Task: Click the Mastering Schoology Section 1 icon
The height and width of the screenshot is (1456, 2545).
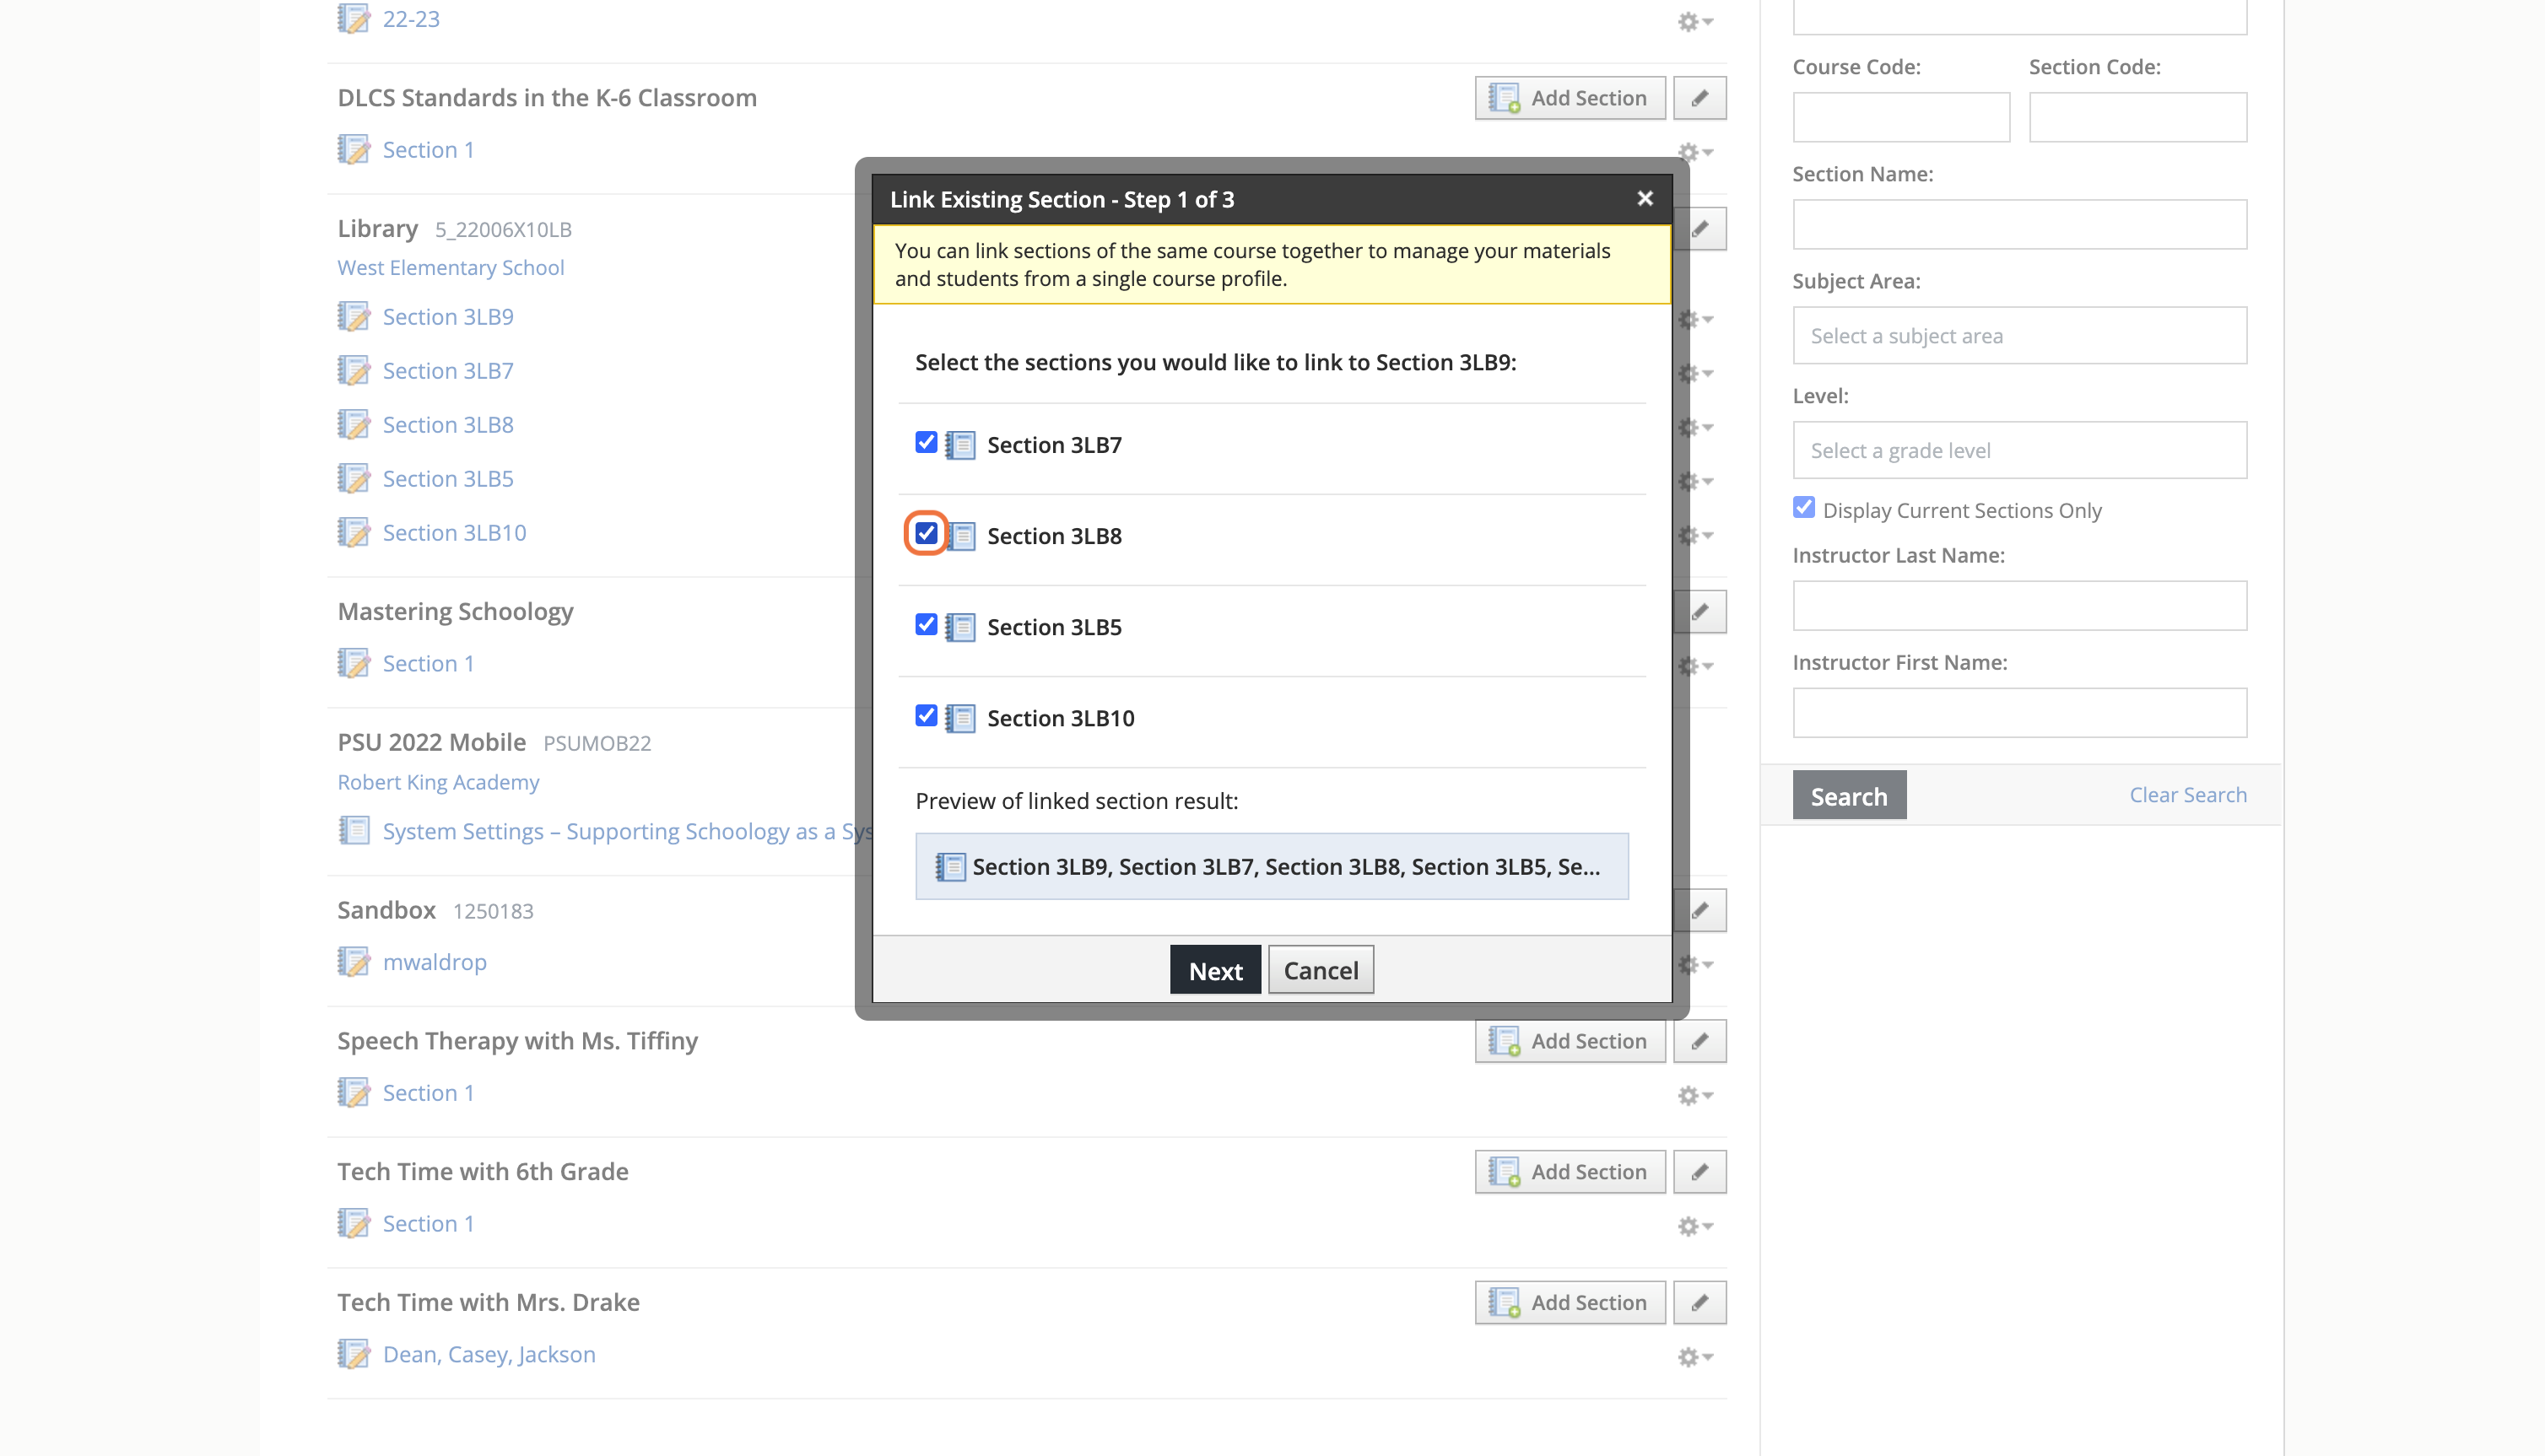Action: (353, 663)
